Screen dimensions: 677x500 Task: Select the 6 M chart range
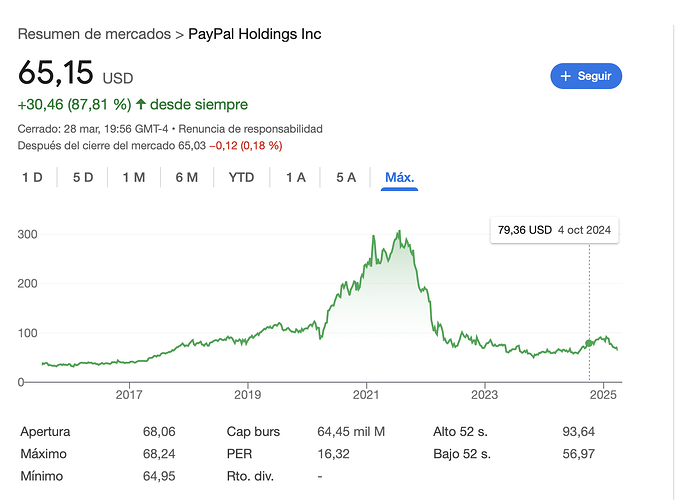187,177
